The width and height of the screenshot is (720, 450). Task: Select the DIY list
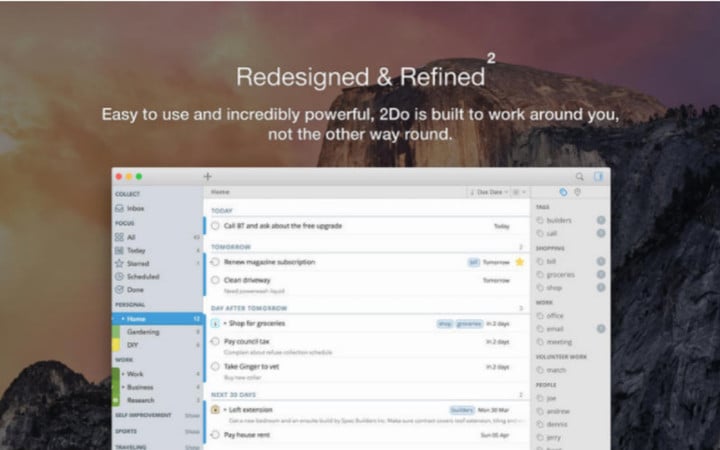point(157,345)
